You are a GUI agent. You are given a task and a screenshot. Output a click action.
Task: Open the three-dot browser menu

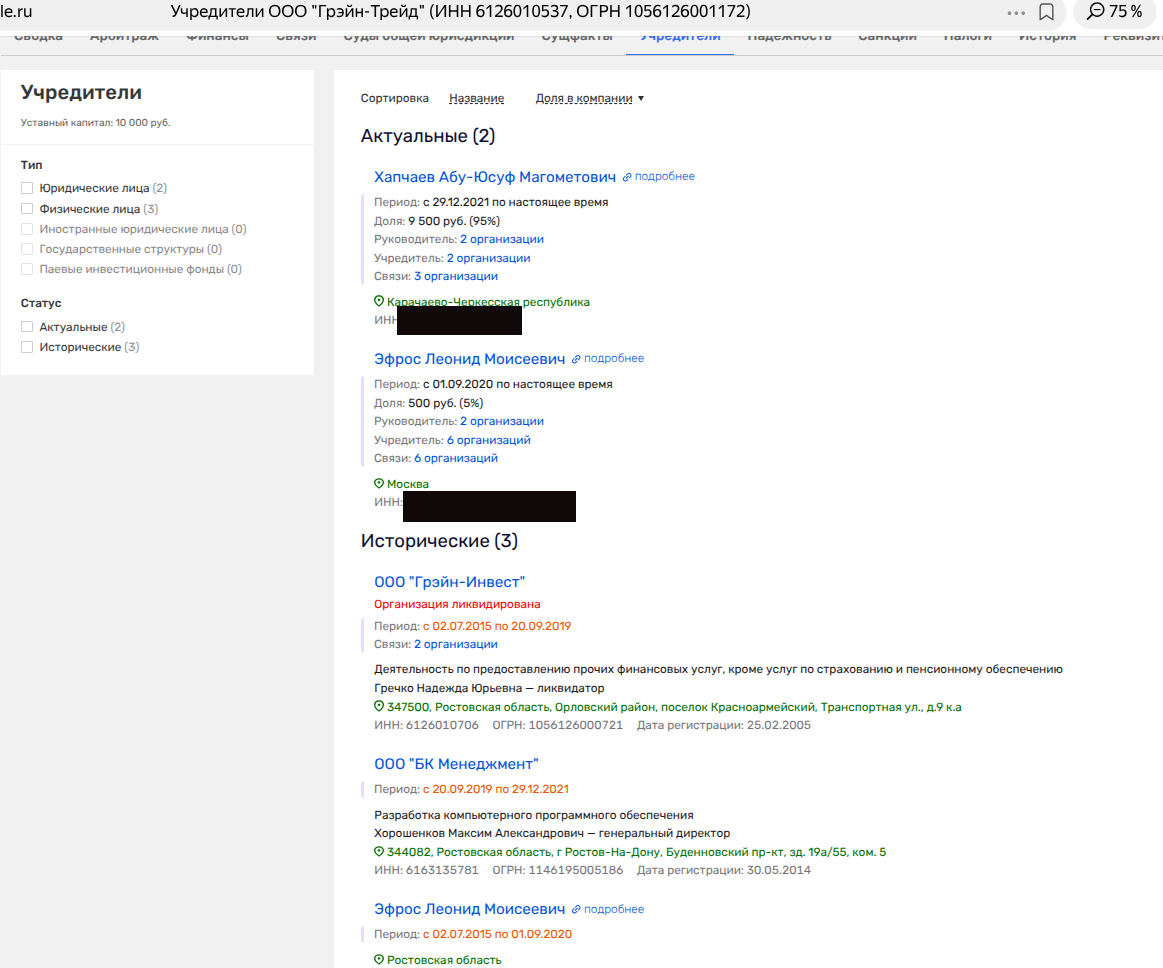pos(1016,12)
